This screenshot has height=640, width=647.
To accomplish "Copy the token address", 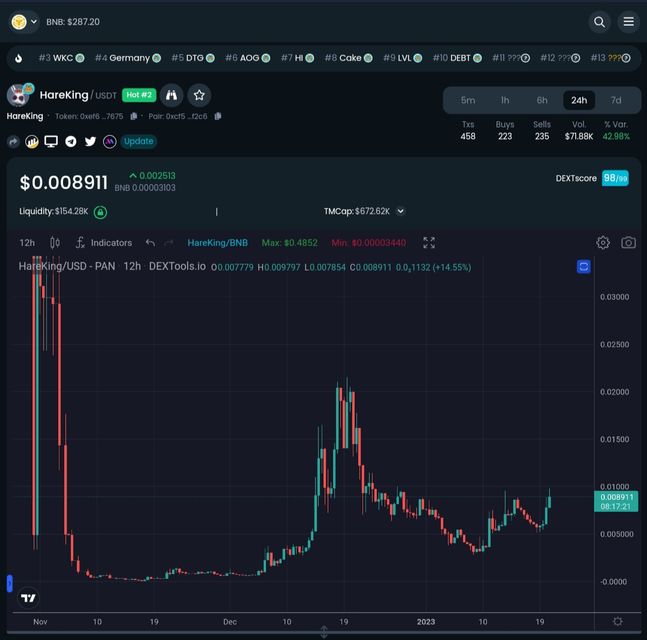I will [133, 116].
